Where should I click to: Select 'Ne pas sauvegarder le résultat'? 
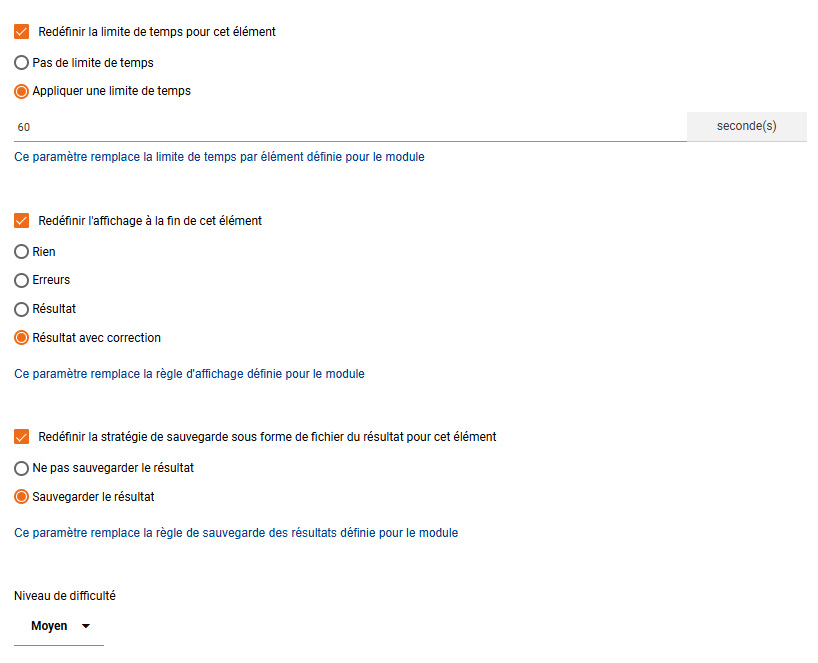22,468
